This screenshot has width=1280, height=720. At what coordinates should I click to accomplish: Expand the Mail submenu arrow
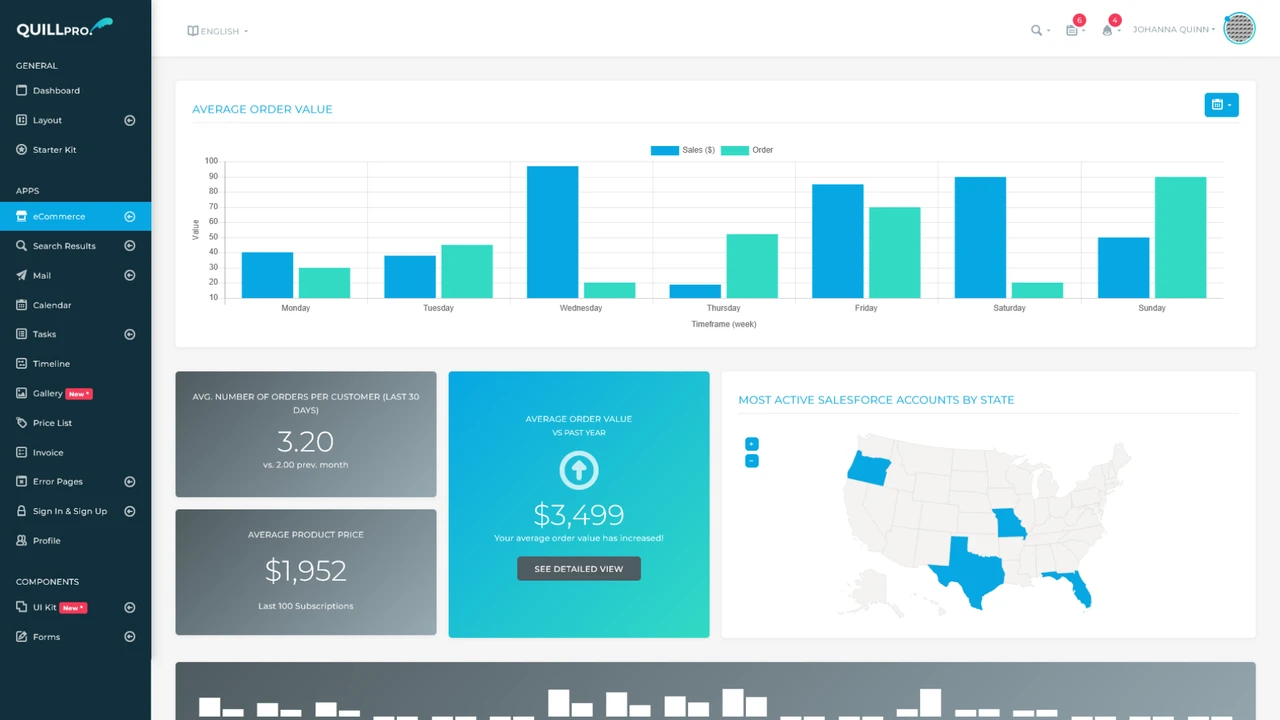pos(129,275)
